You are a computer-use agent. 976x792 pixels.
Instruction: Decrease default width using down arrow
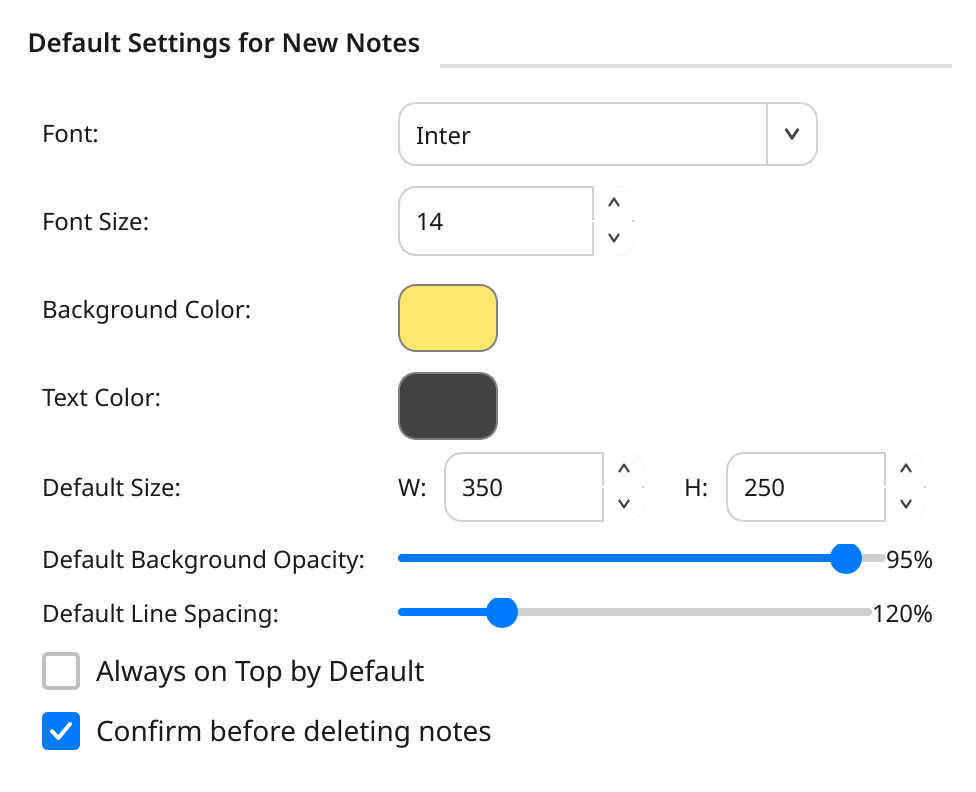(x=624, y=504)
